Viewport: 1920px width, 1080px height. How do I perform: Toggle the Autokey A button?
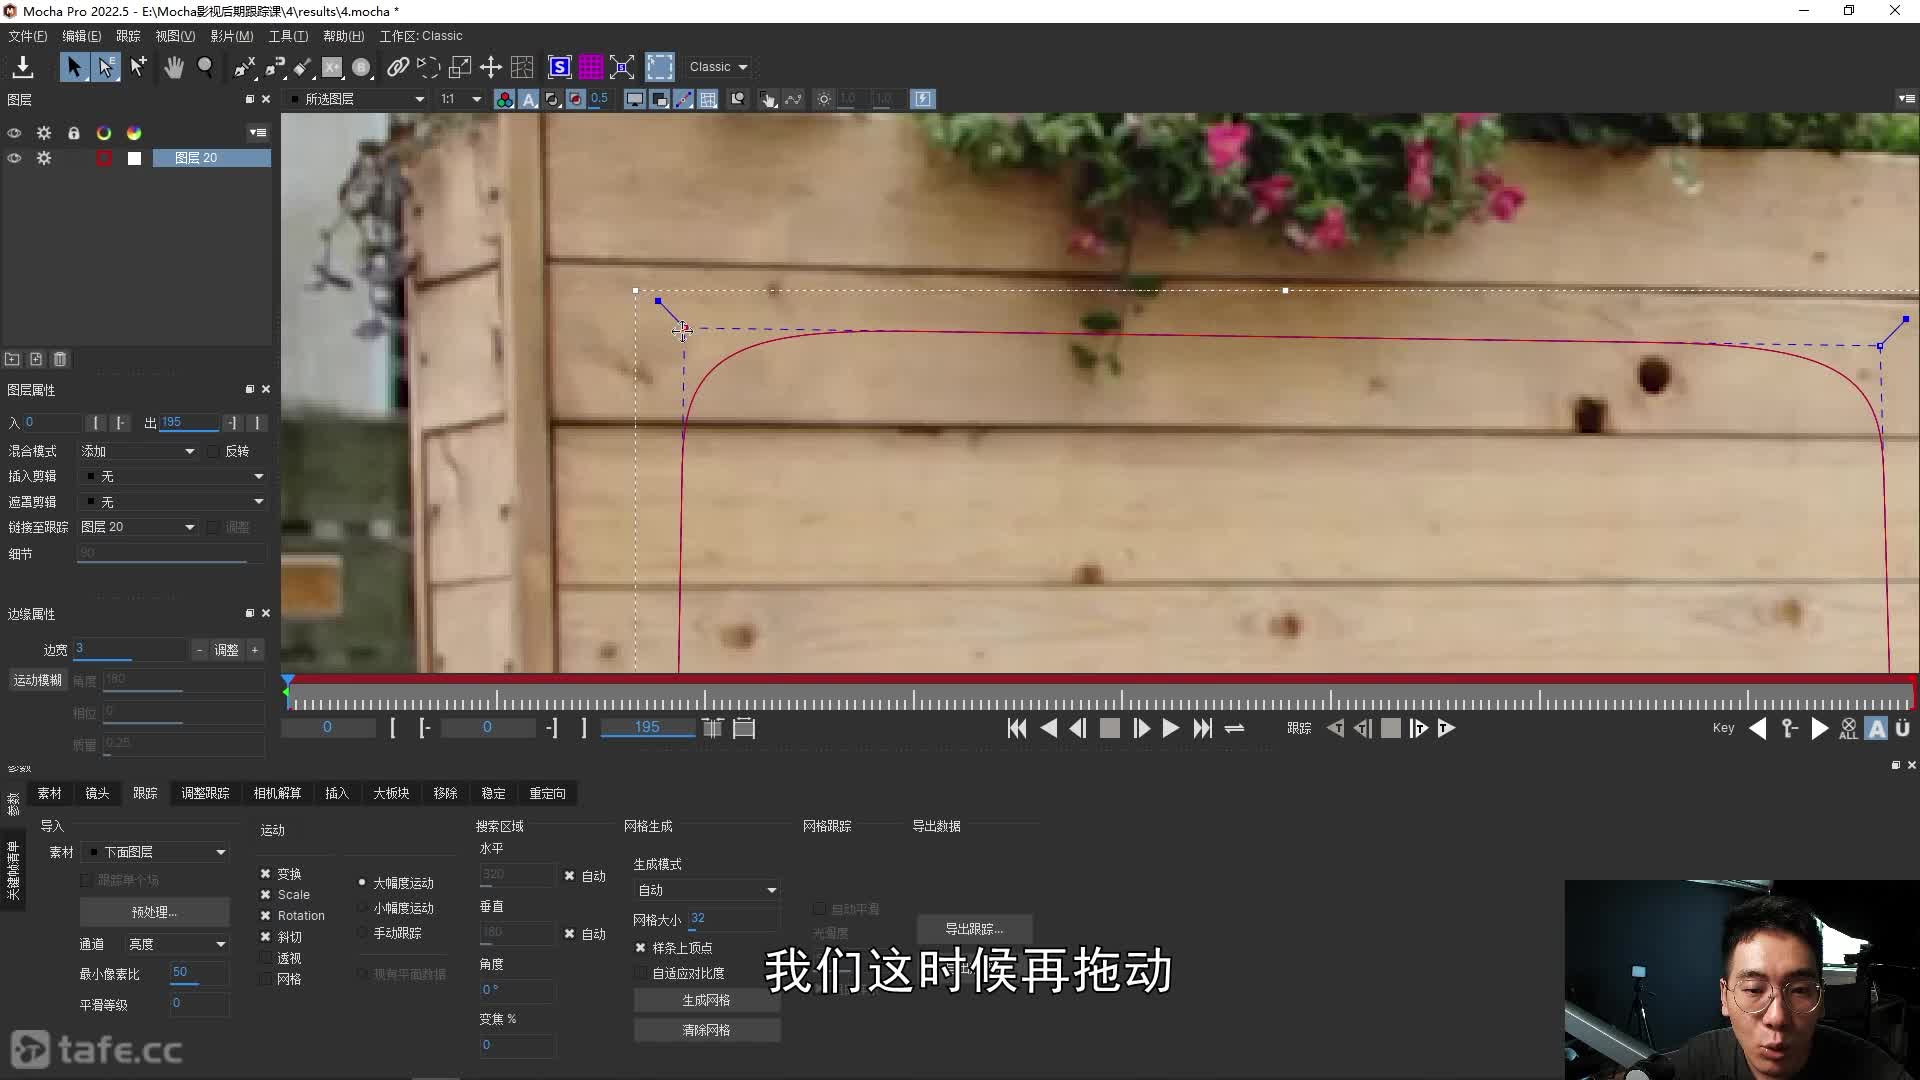1877,729
